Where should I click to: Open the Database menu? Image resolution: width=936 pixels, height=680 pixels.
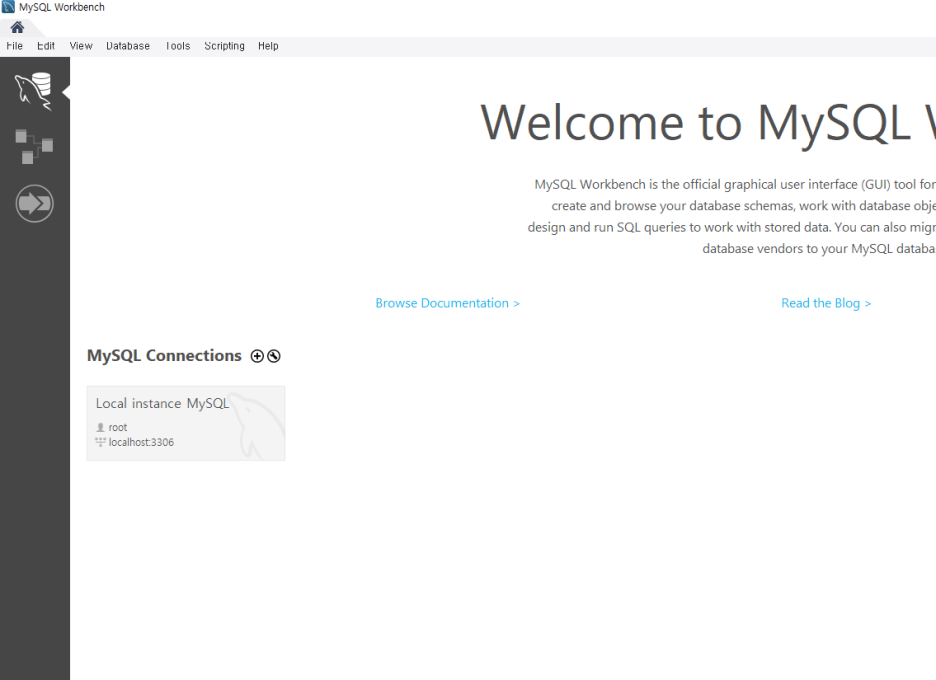click(128, 46)
